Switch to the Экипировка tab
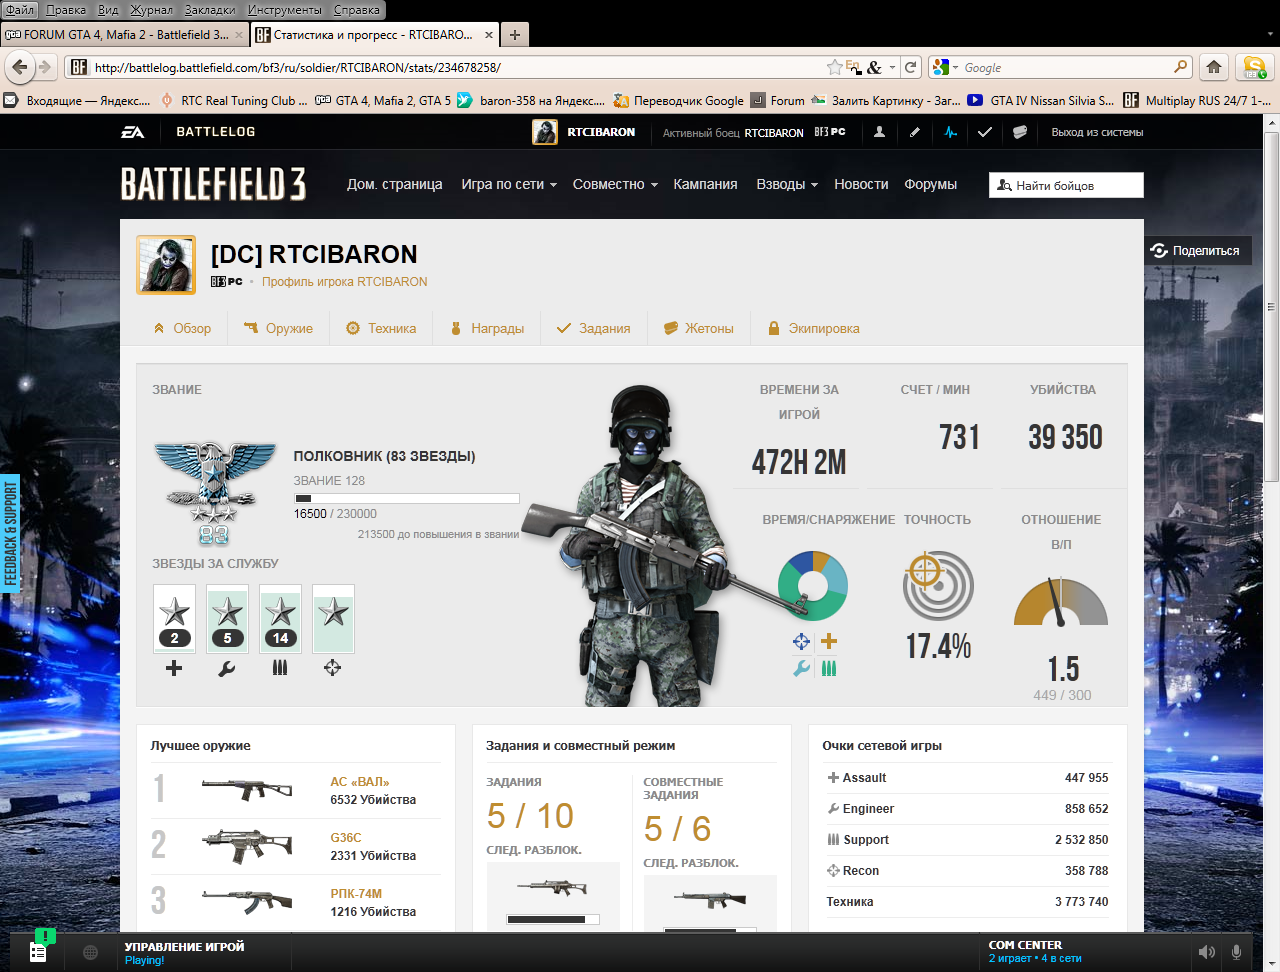The image size is (1280, 972). pos(813,328)
